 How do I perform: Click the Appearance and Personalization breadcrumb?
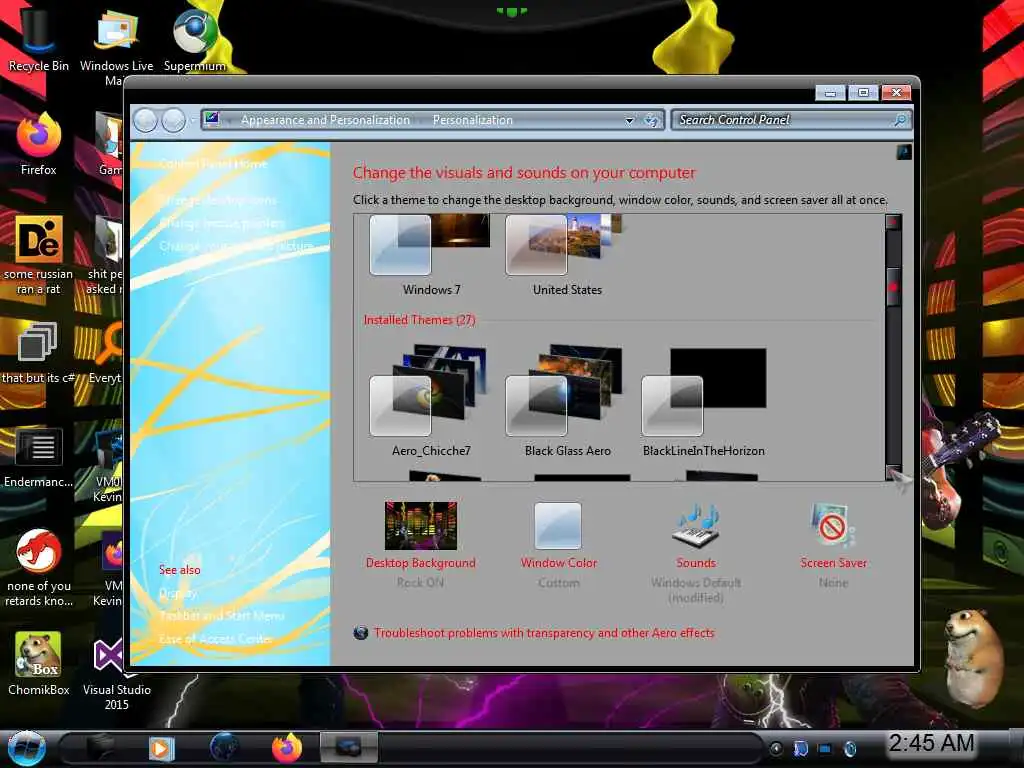325,120
